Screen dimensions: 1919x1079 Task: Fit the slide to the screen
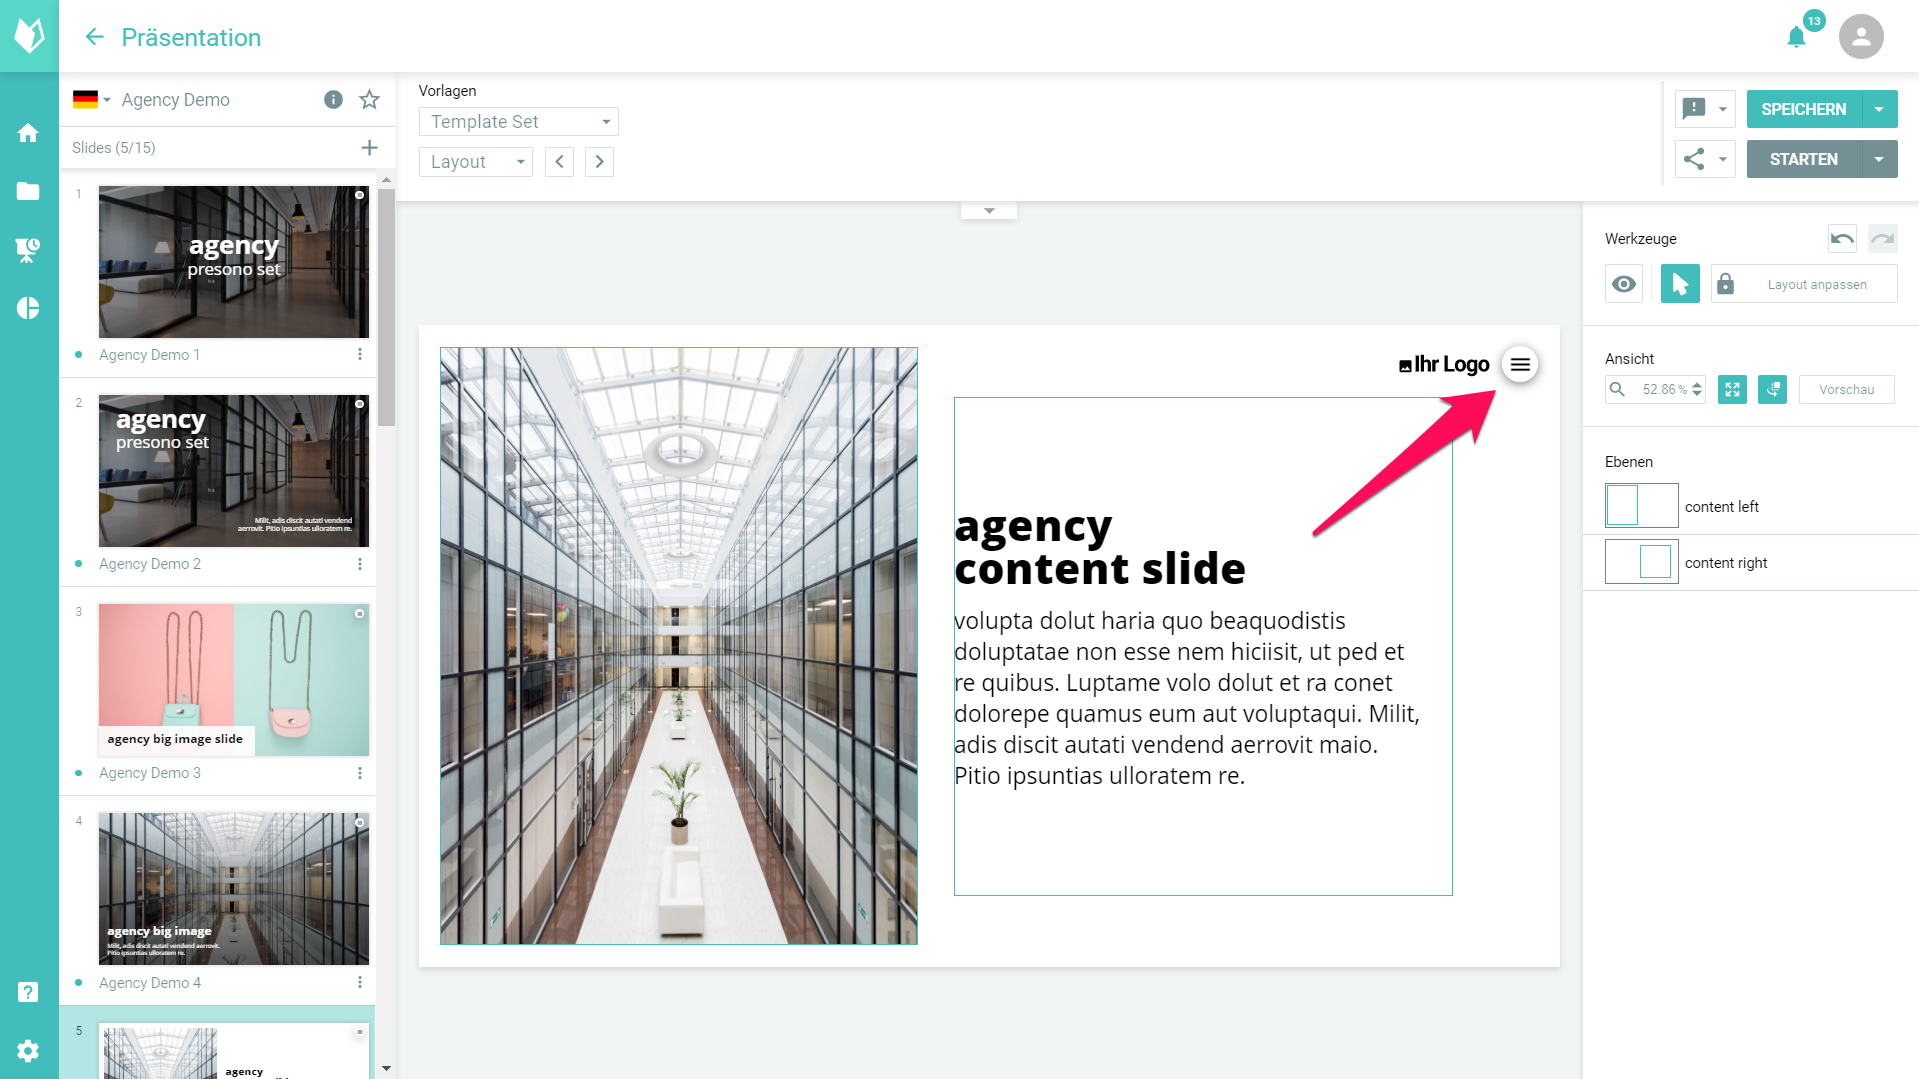(1732, 389)
